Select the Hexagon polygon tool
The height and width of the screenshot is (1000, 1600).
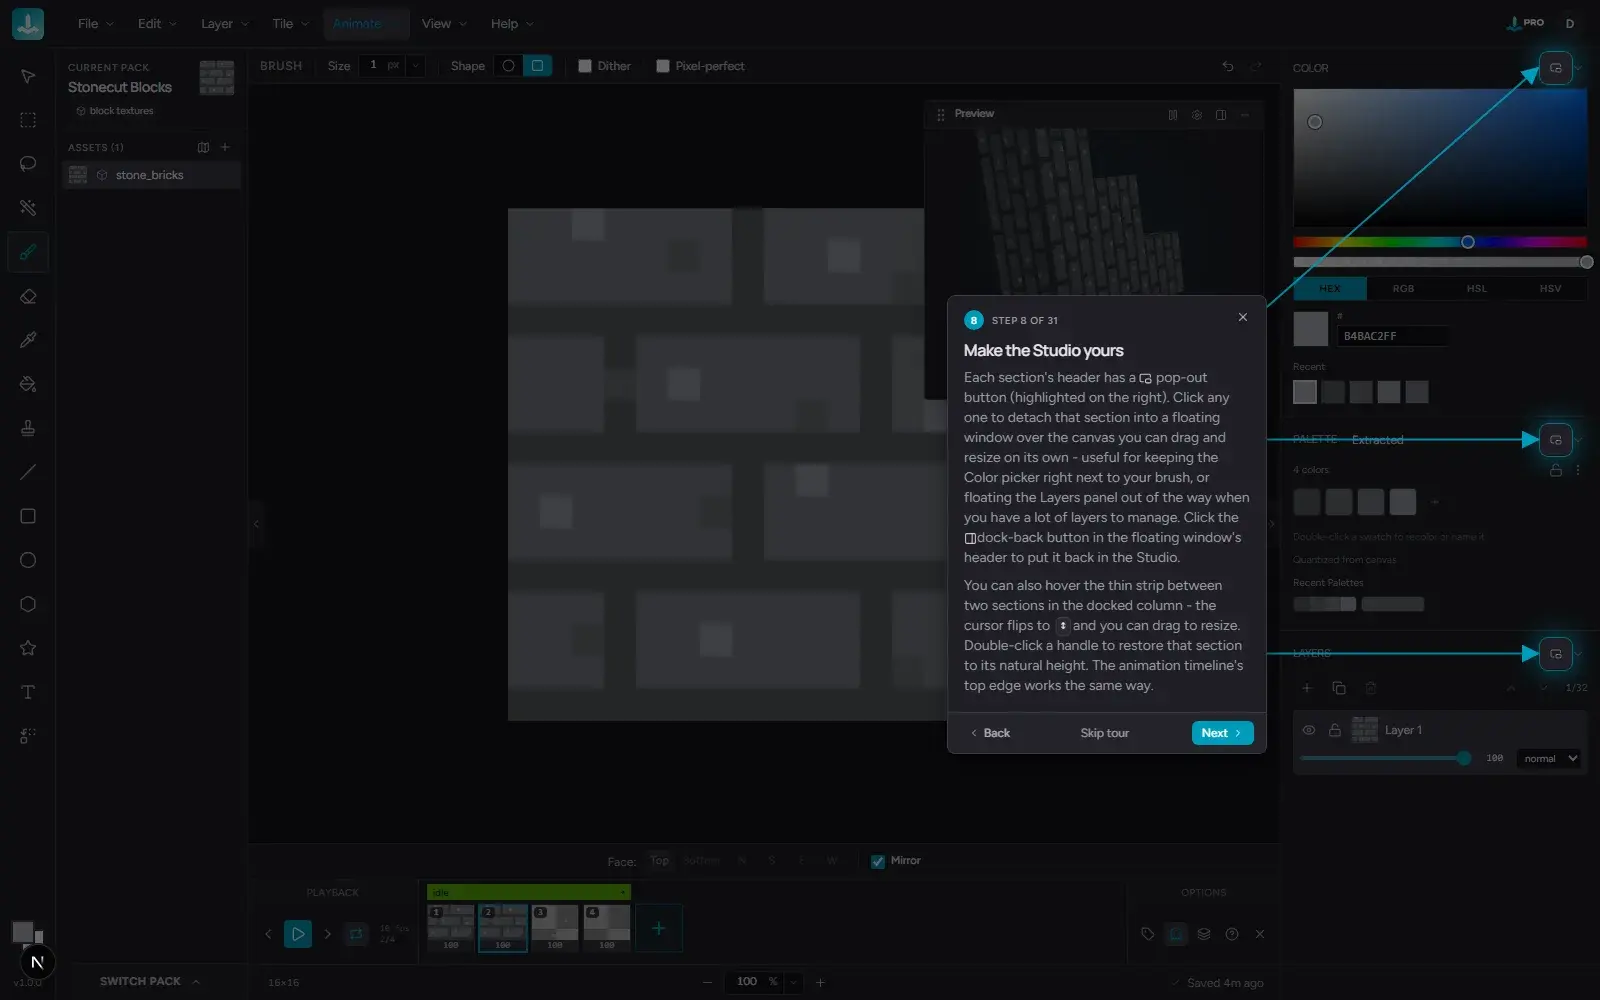coord(28,604)
